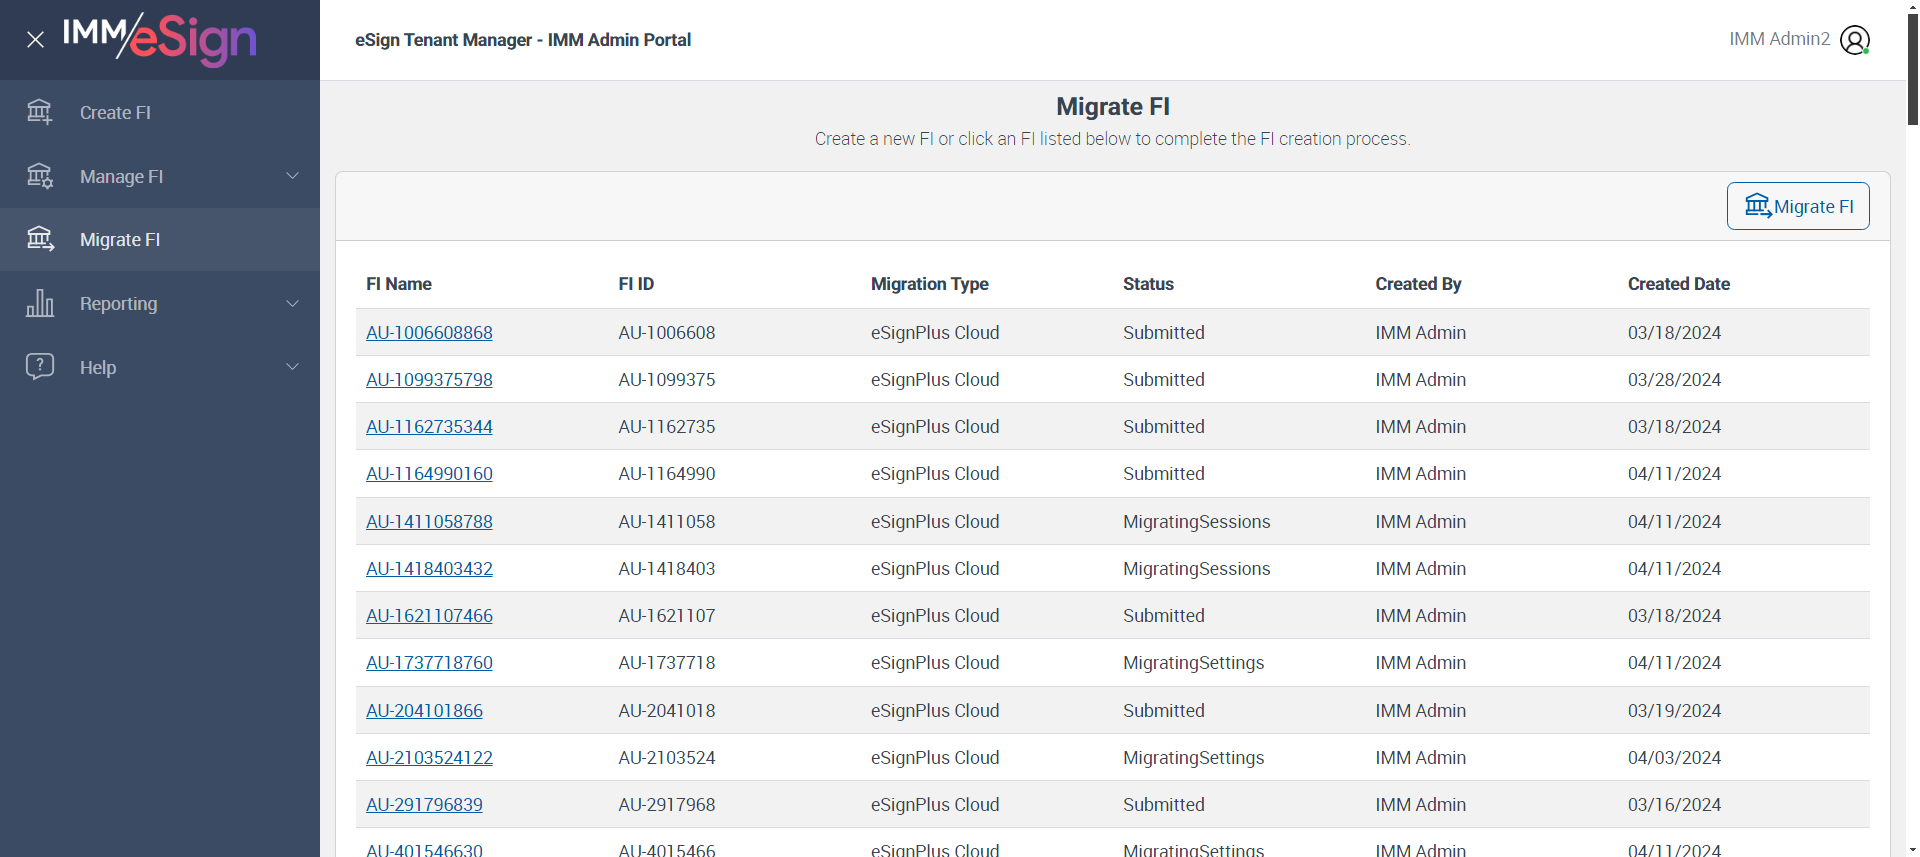This screenshot has height=857, width=1920.
Task: Open FI link AU-1162735344
Action: click(x=429, y=427)
